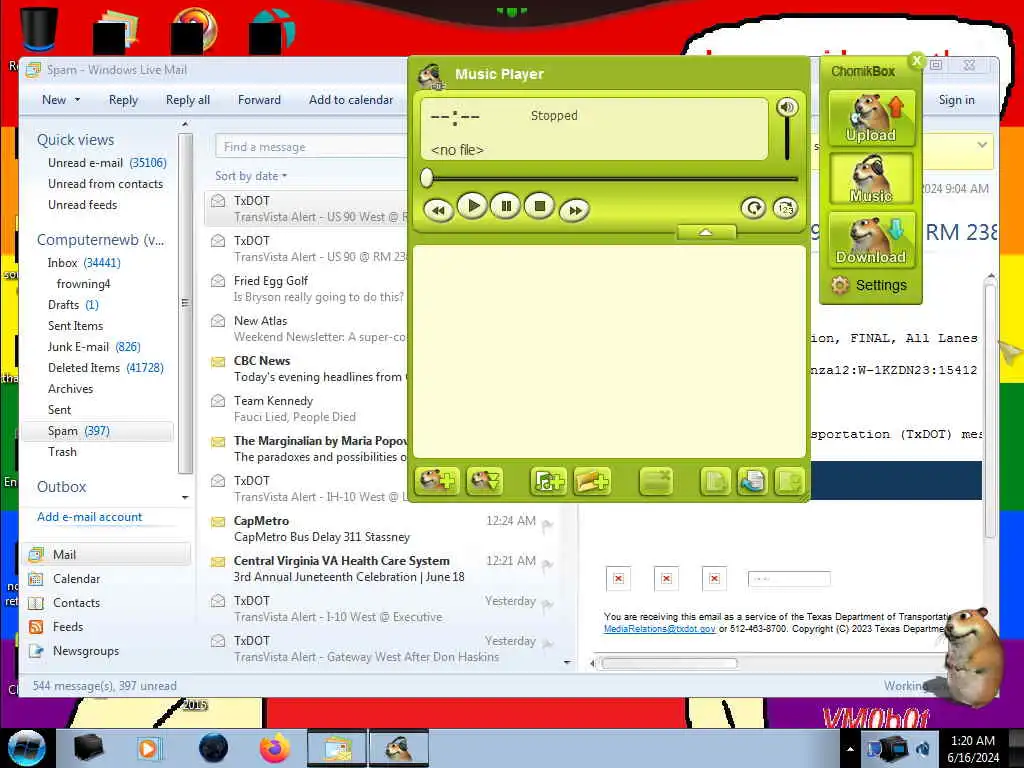The height and width of the screenshot is (768, 1024).
Task: Click the horizontal scrollbar in reading pane
Action: coord(669,664)
